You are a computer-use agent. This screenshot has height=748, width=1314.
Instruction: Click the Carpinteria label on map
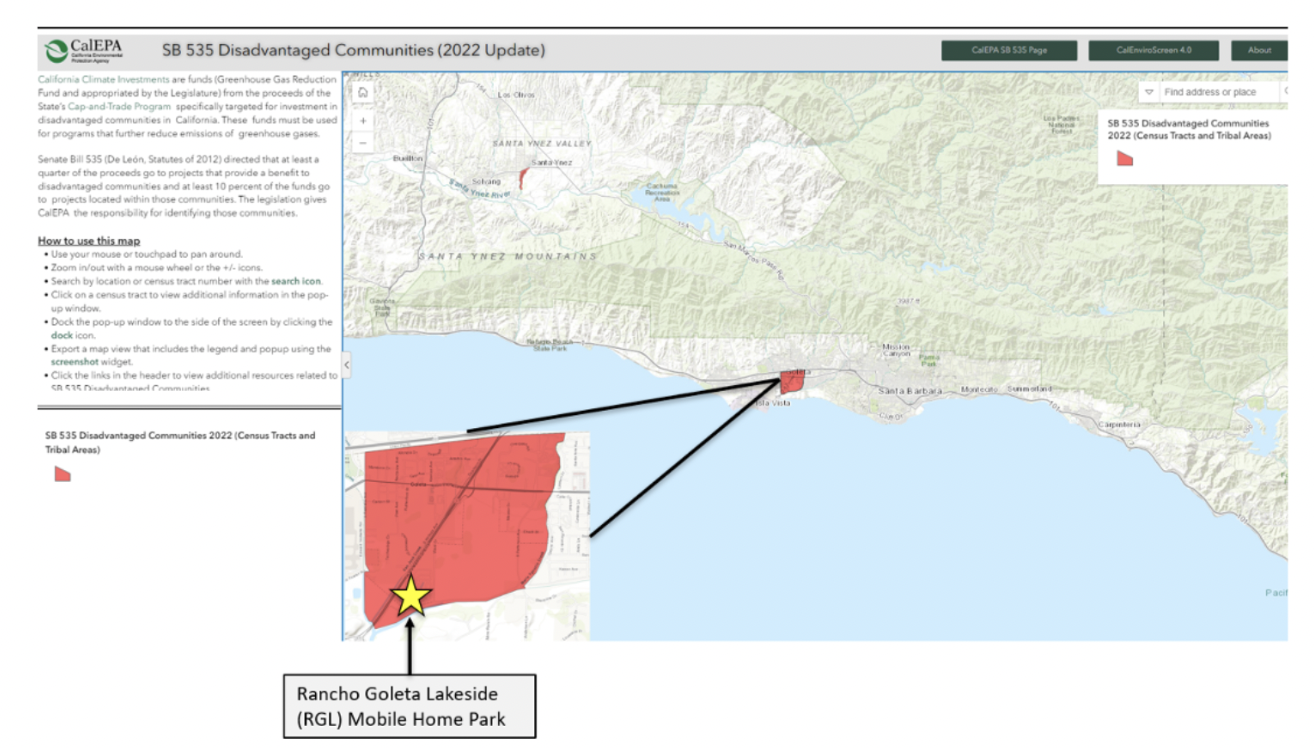(x=1118, y=424)
